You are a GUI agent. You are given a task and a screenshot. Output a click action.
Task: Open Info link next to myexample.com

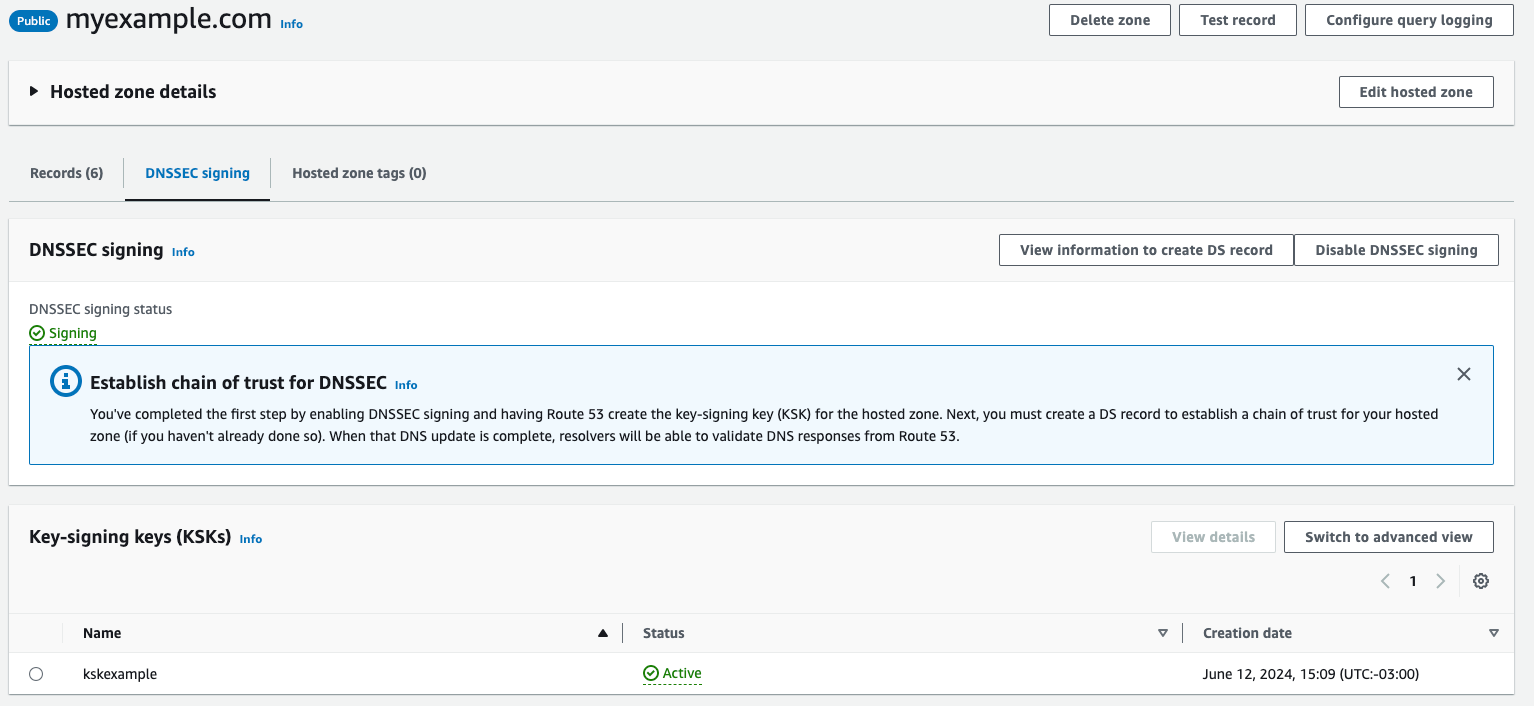tap(291, 24)
